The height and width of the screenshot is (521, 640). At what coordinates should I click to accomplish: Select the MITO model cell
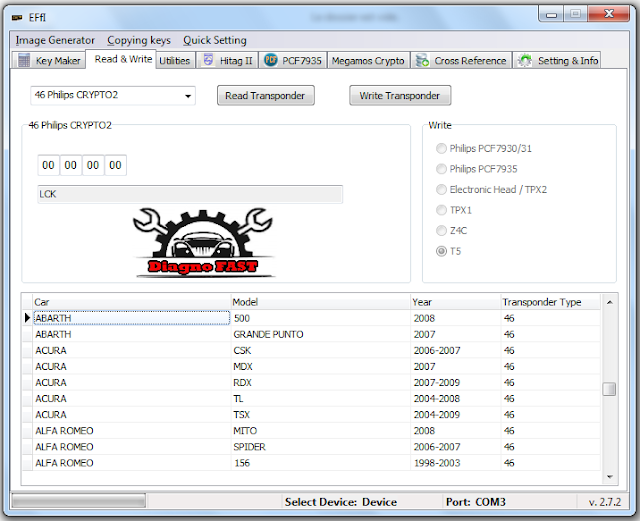320,431
